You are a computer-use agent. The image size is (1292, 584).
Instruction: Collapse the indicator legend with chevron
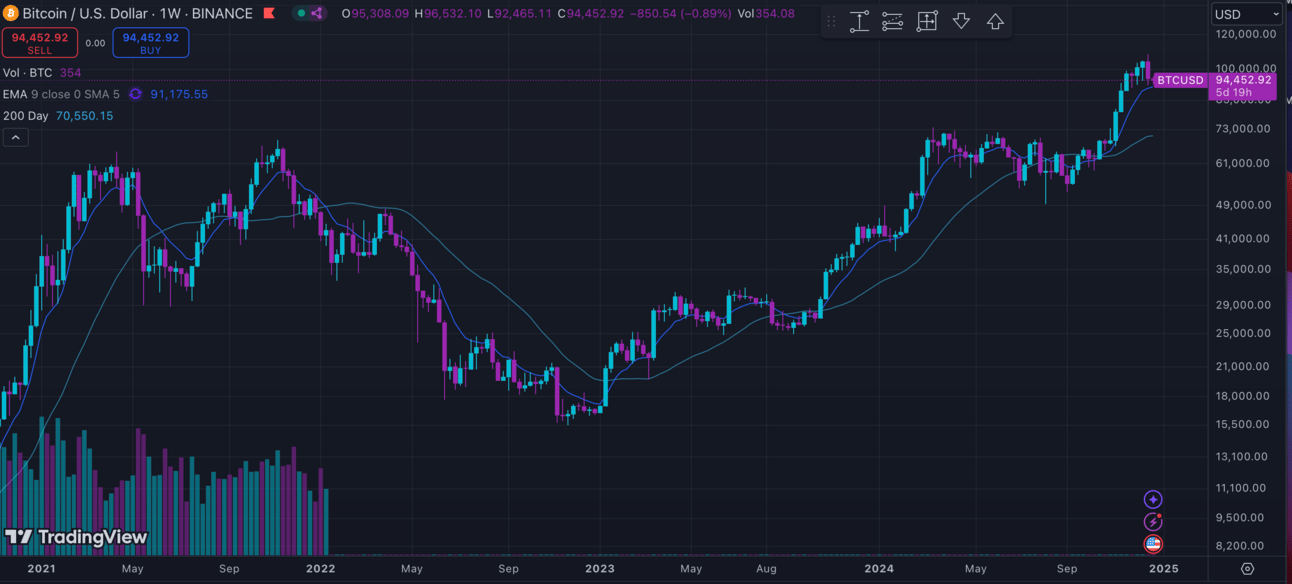click(x=16, y=138)
